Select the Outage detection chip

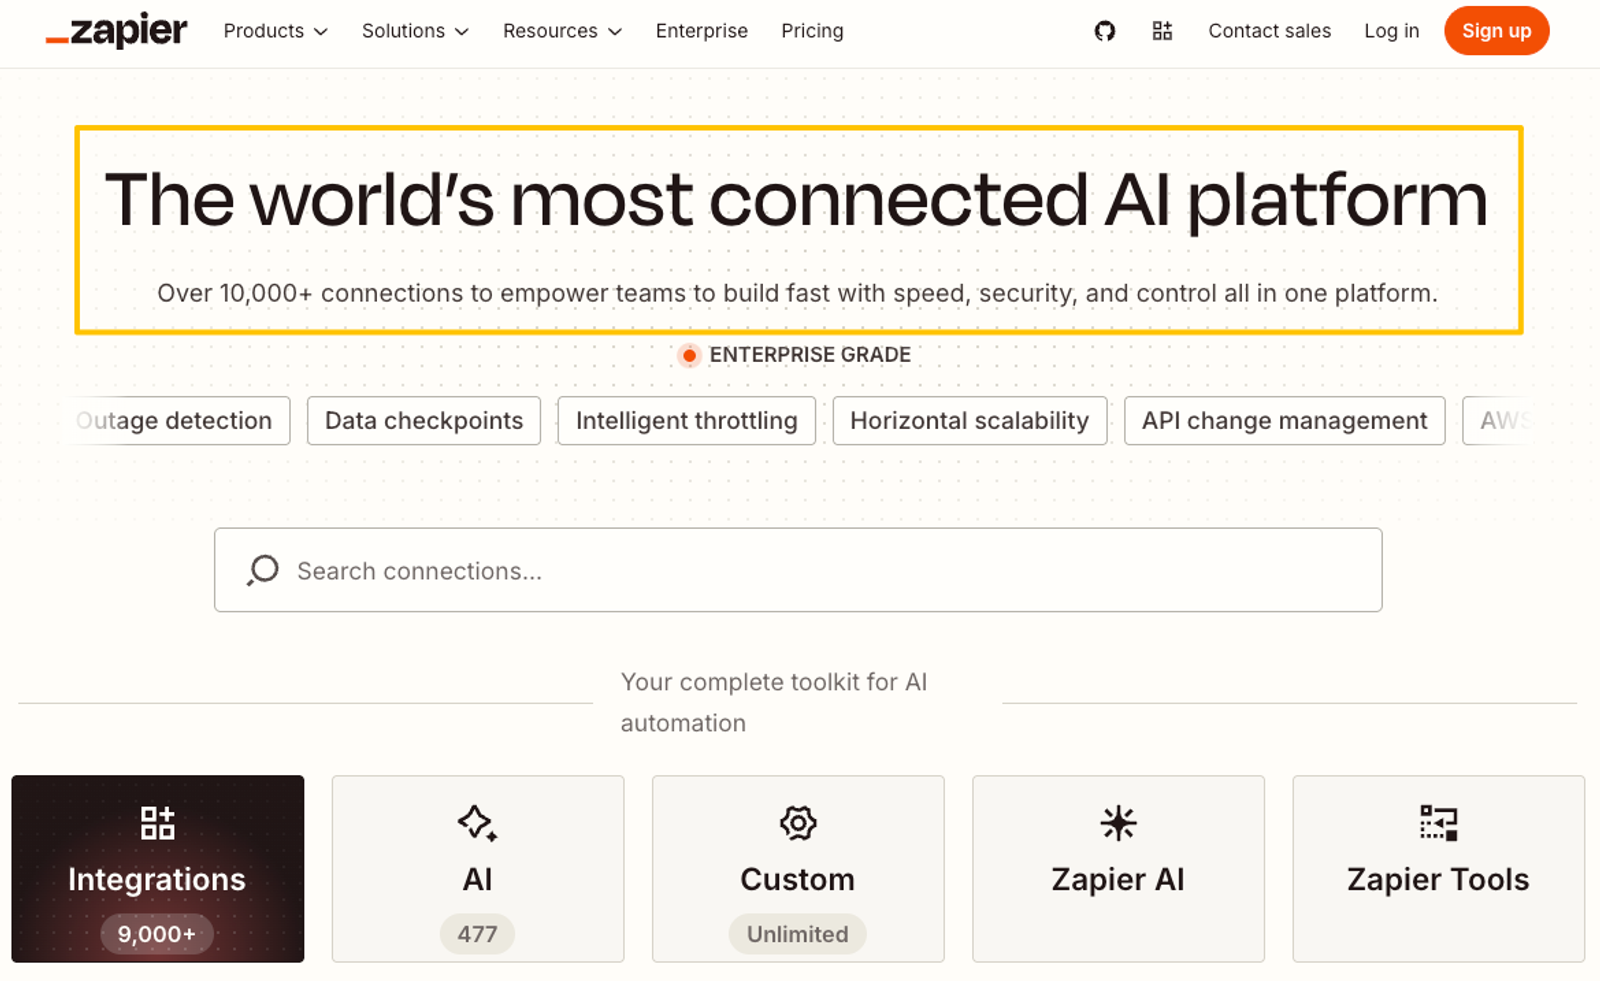pyautogui.click(x=182, y=421)
